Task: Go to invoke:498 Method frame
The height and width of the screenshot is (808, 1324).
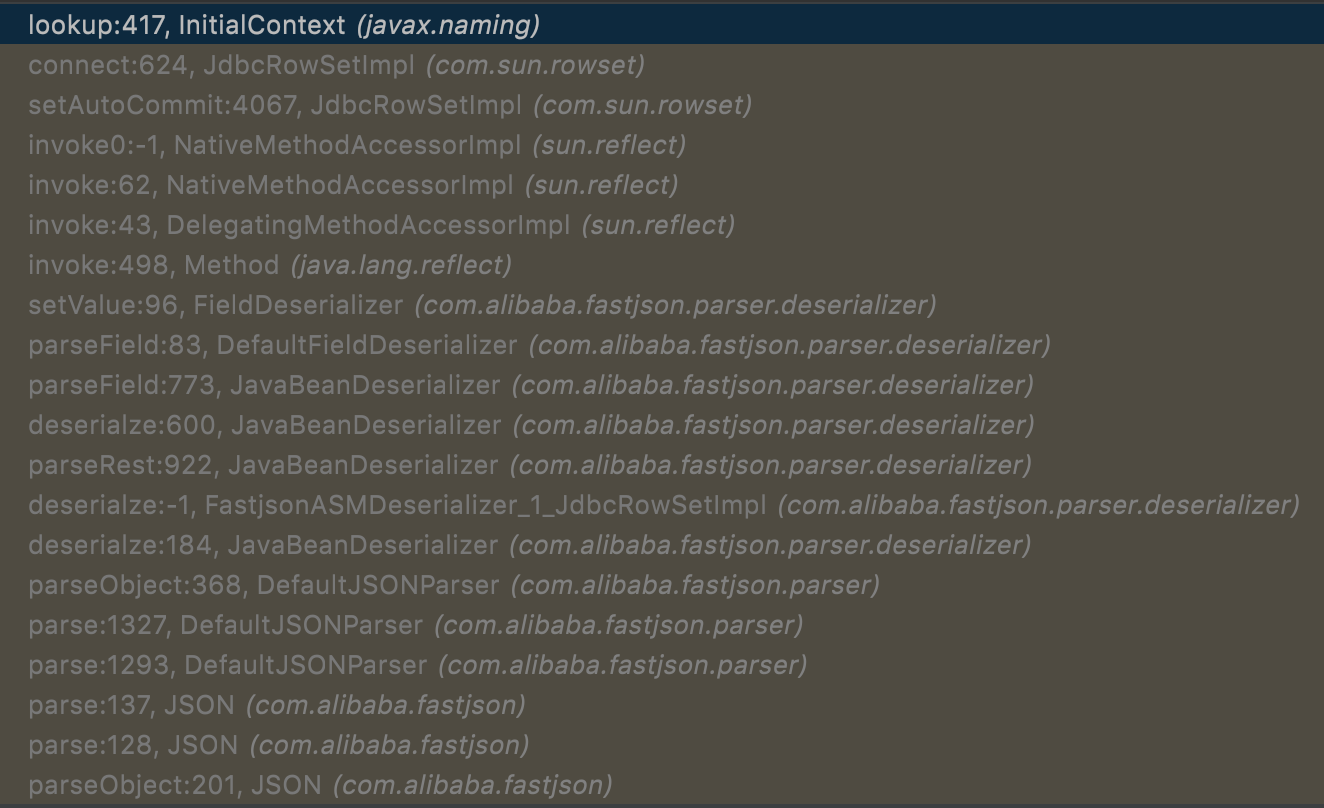Action: [270, 265]
